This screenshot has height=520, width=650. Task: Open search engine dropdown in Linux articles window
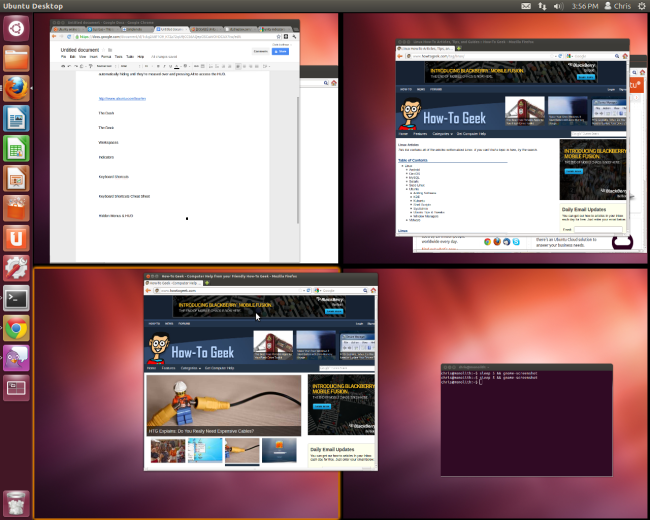coord(570,56)
